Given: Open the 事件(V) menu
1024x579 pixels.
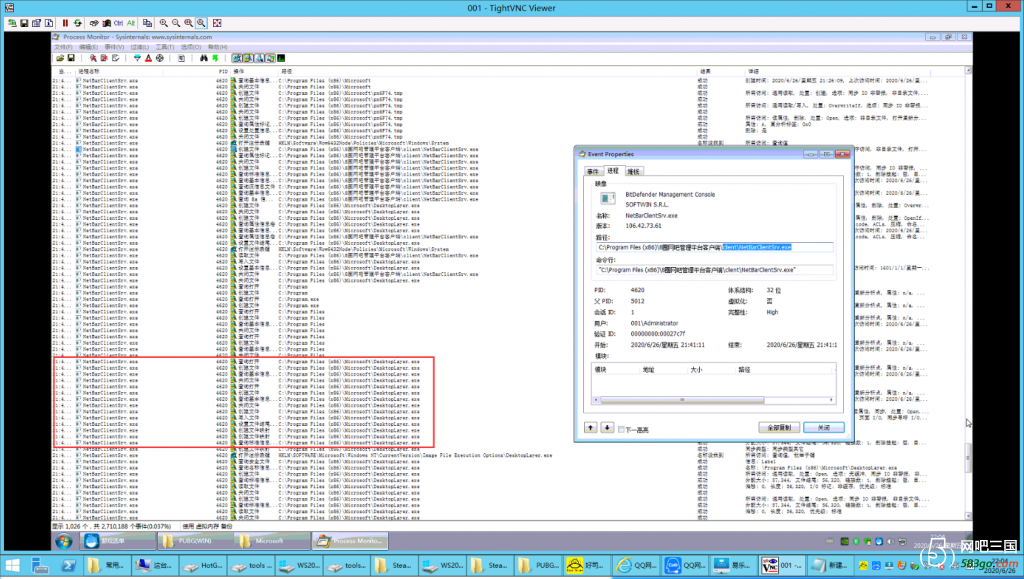Looking at the screenshot, I should tap(114, 47).
